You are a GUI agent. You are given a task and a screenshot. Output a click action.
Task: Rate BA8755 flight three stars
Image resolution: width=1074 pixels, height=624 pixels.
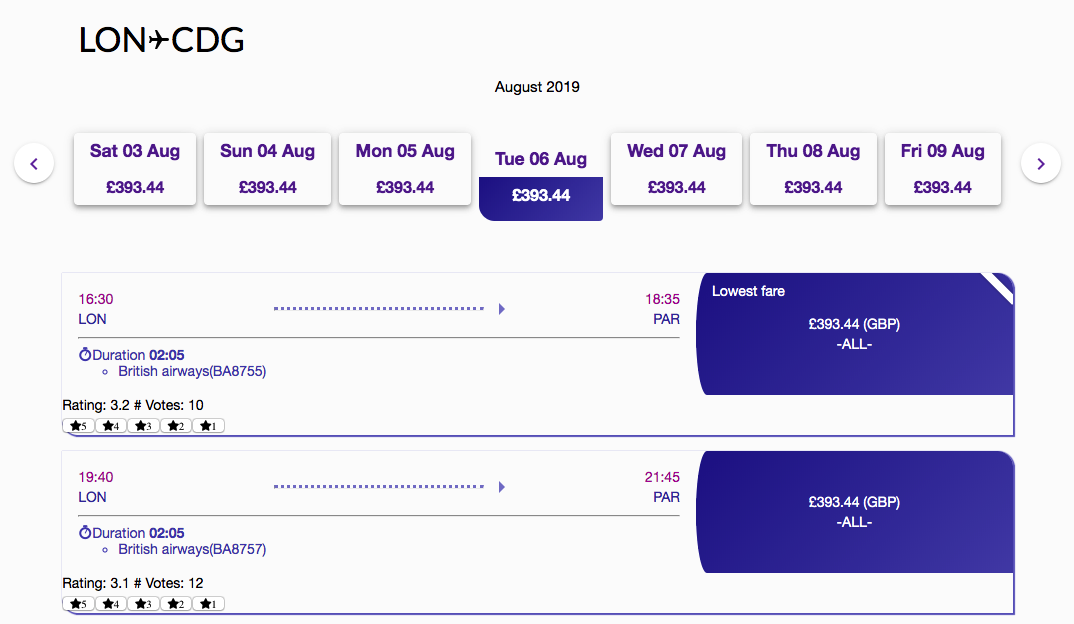coord(143,426)
